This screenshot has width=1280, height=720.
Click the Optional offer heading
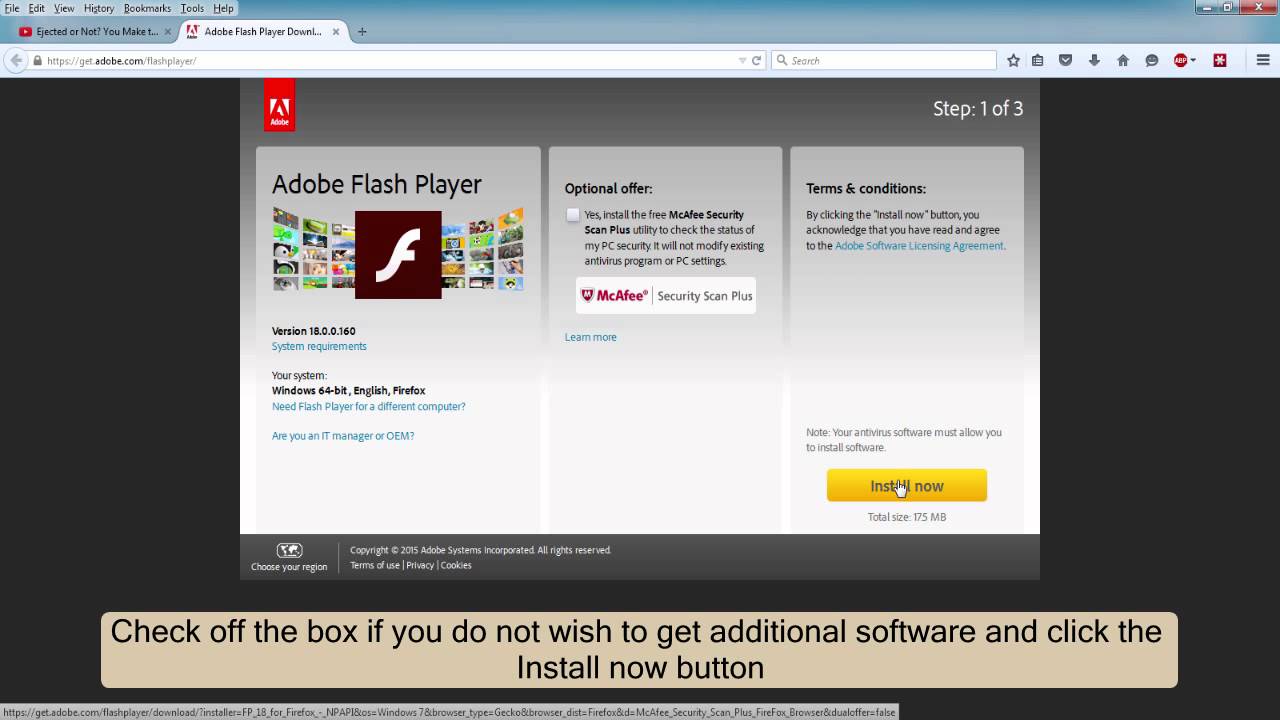tap(608, 188)
